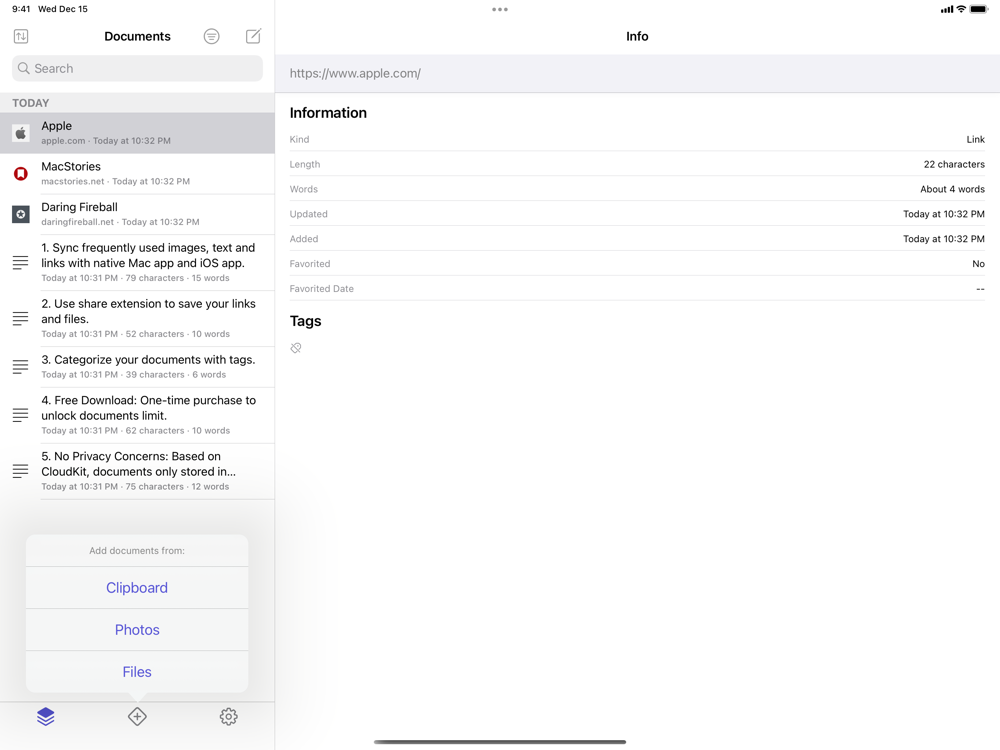Open note '2. Use share extension'
The image size is (1000, 750).
[x=137, y=318]
